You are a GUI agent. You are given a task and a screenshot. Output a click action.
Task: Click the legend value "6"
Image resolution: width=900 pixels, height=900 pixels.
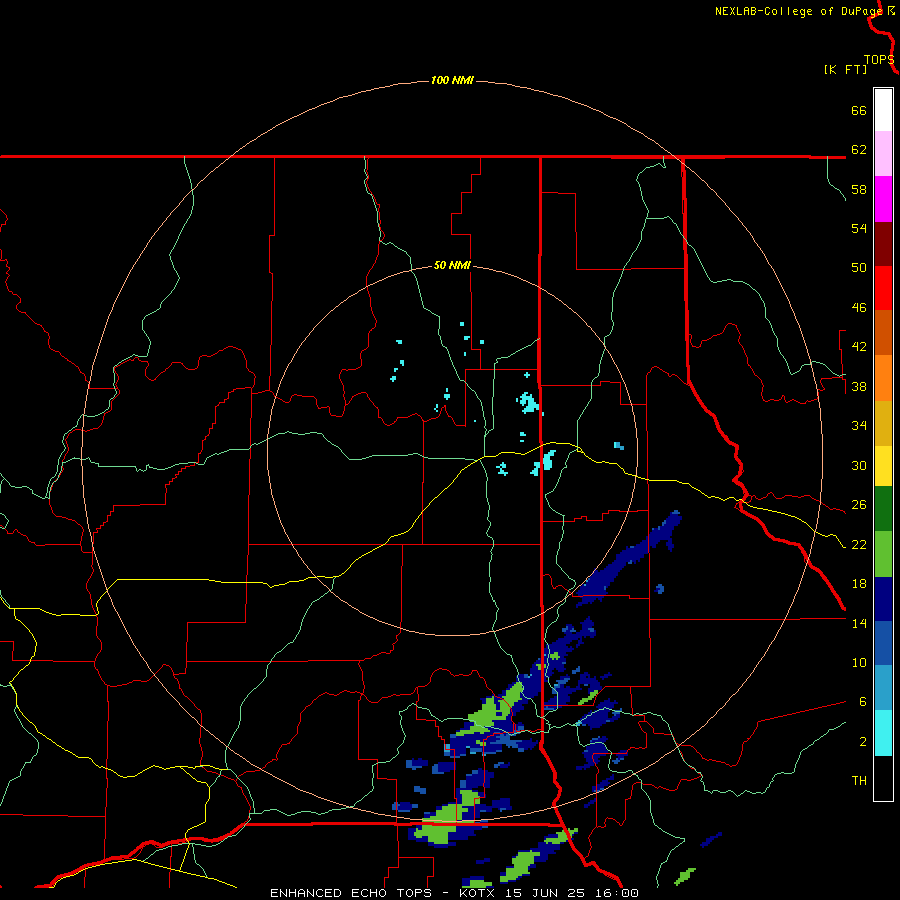coord(863,702)
